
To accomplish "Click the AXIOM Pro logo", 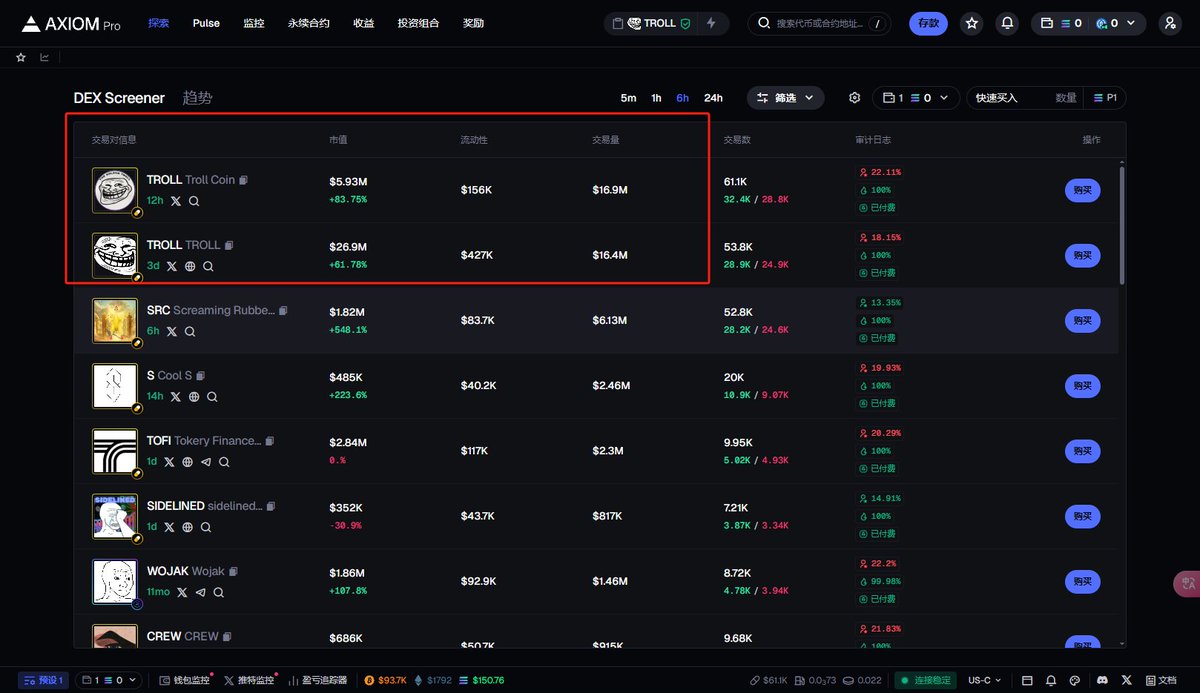I will point(71,23).
